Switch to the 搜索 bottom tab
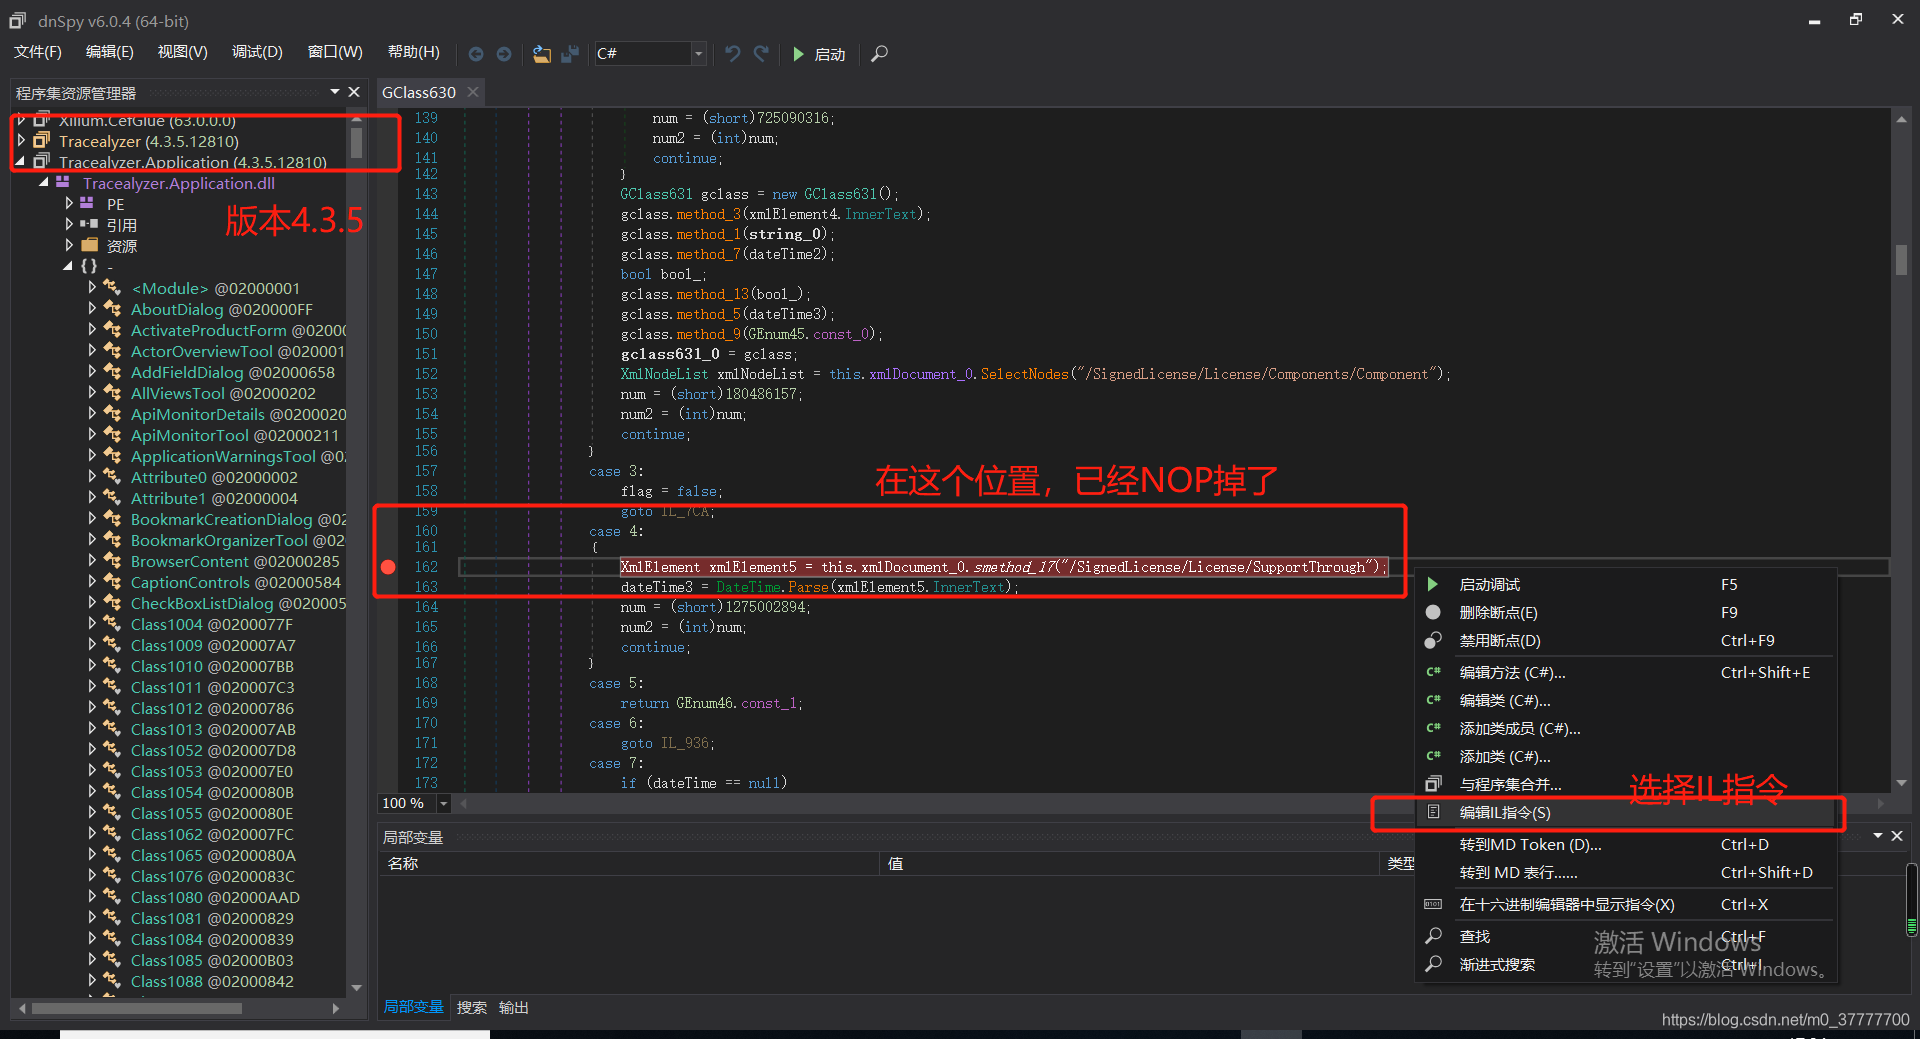The image size is (1920, 1039). tap(471, 1007)
